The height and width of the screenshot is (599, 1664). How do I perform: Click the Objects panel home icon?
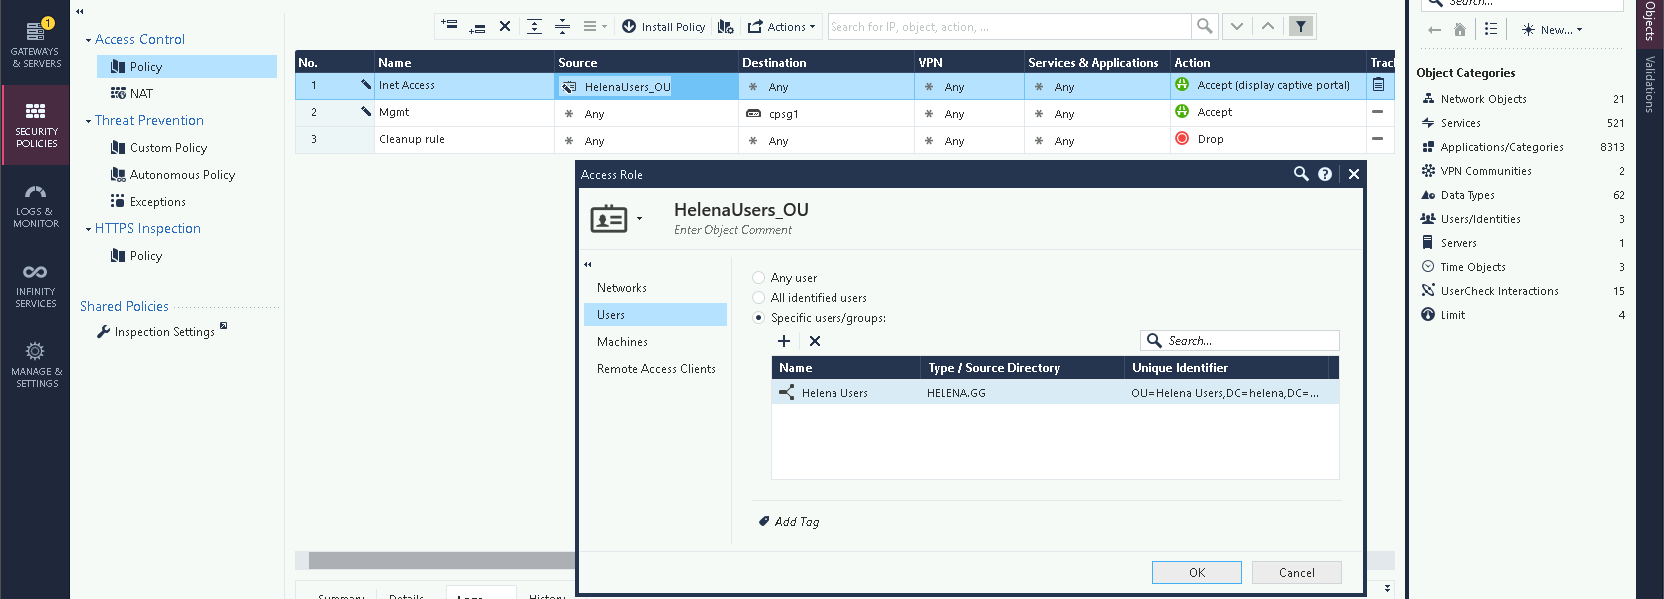point(1460,30)
